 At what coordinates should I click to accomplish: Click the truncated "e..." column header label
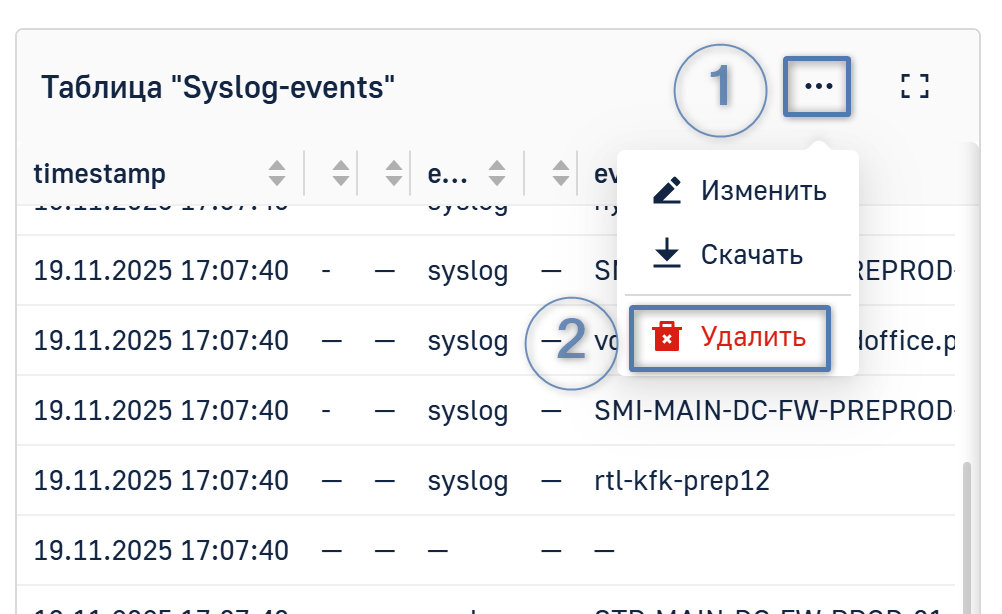(x=447, y=173)
